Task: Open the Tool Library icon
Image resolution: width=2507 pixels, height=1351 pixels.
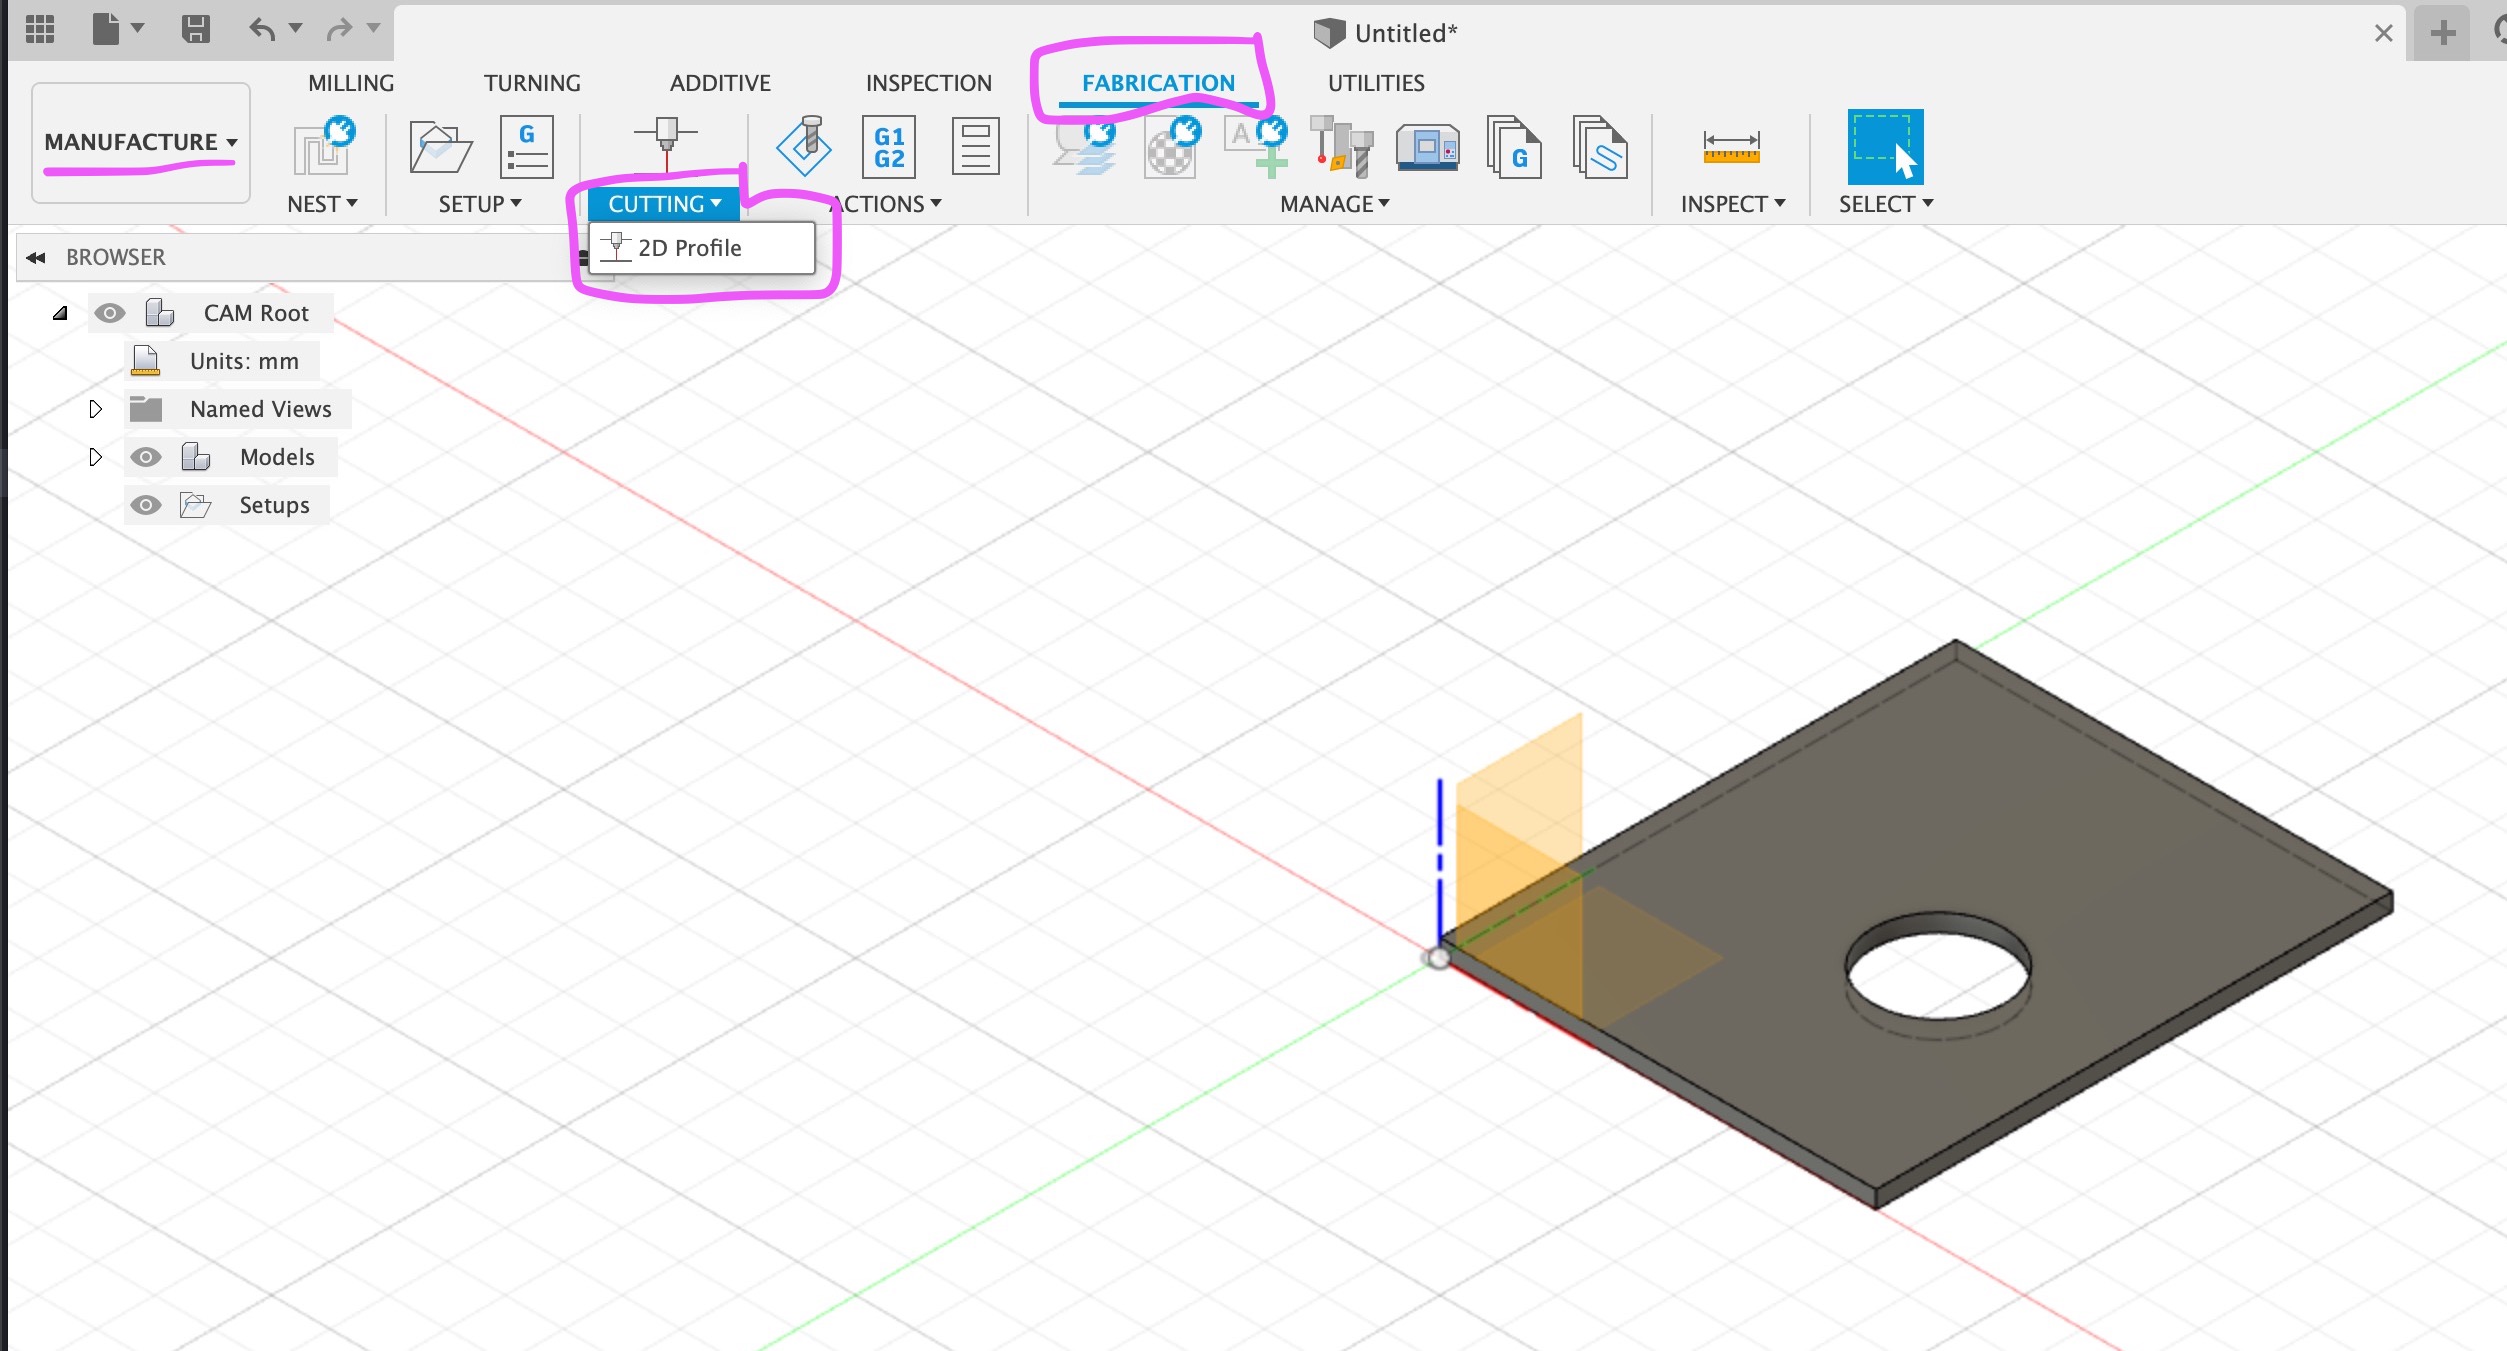Action: pyautogui.click(x=1342, y=147)
